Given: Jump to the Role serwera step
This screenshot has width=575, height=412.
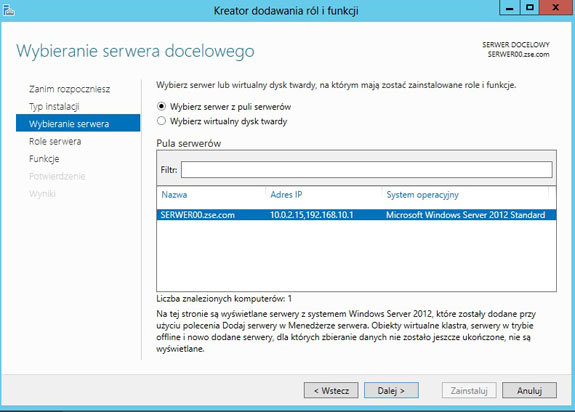Looking at the screenshot, I should tap(55, 141).
